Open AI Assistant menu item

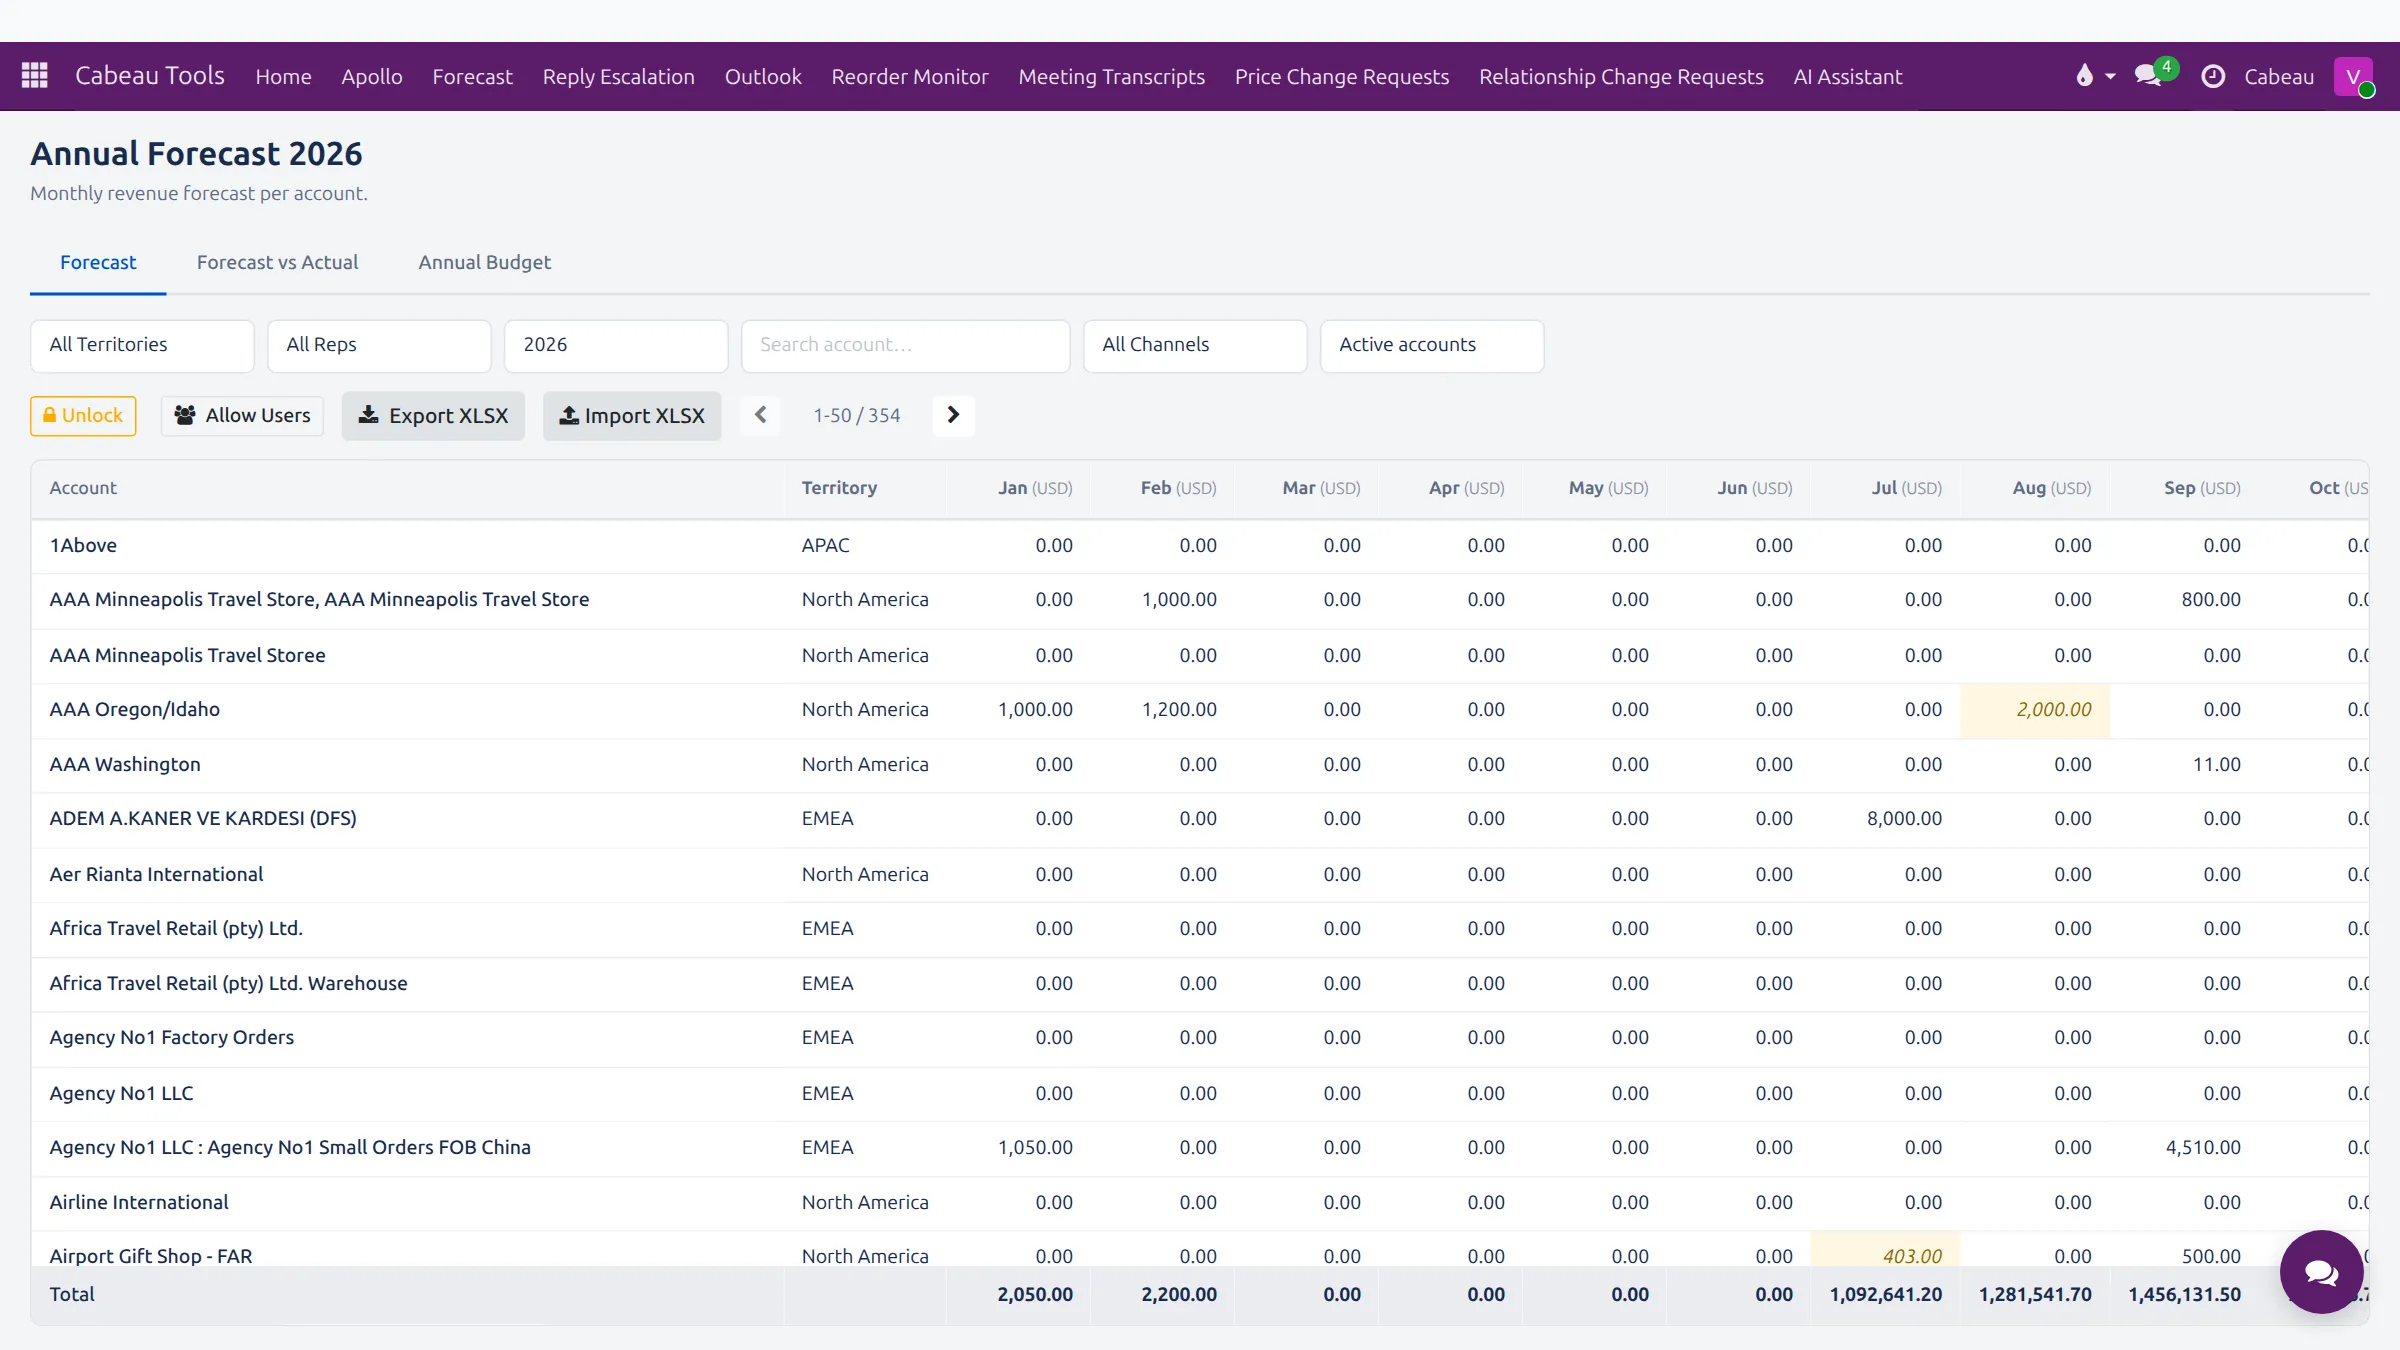1847,76
